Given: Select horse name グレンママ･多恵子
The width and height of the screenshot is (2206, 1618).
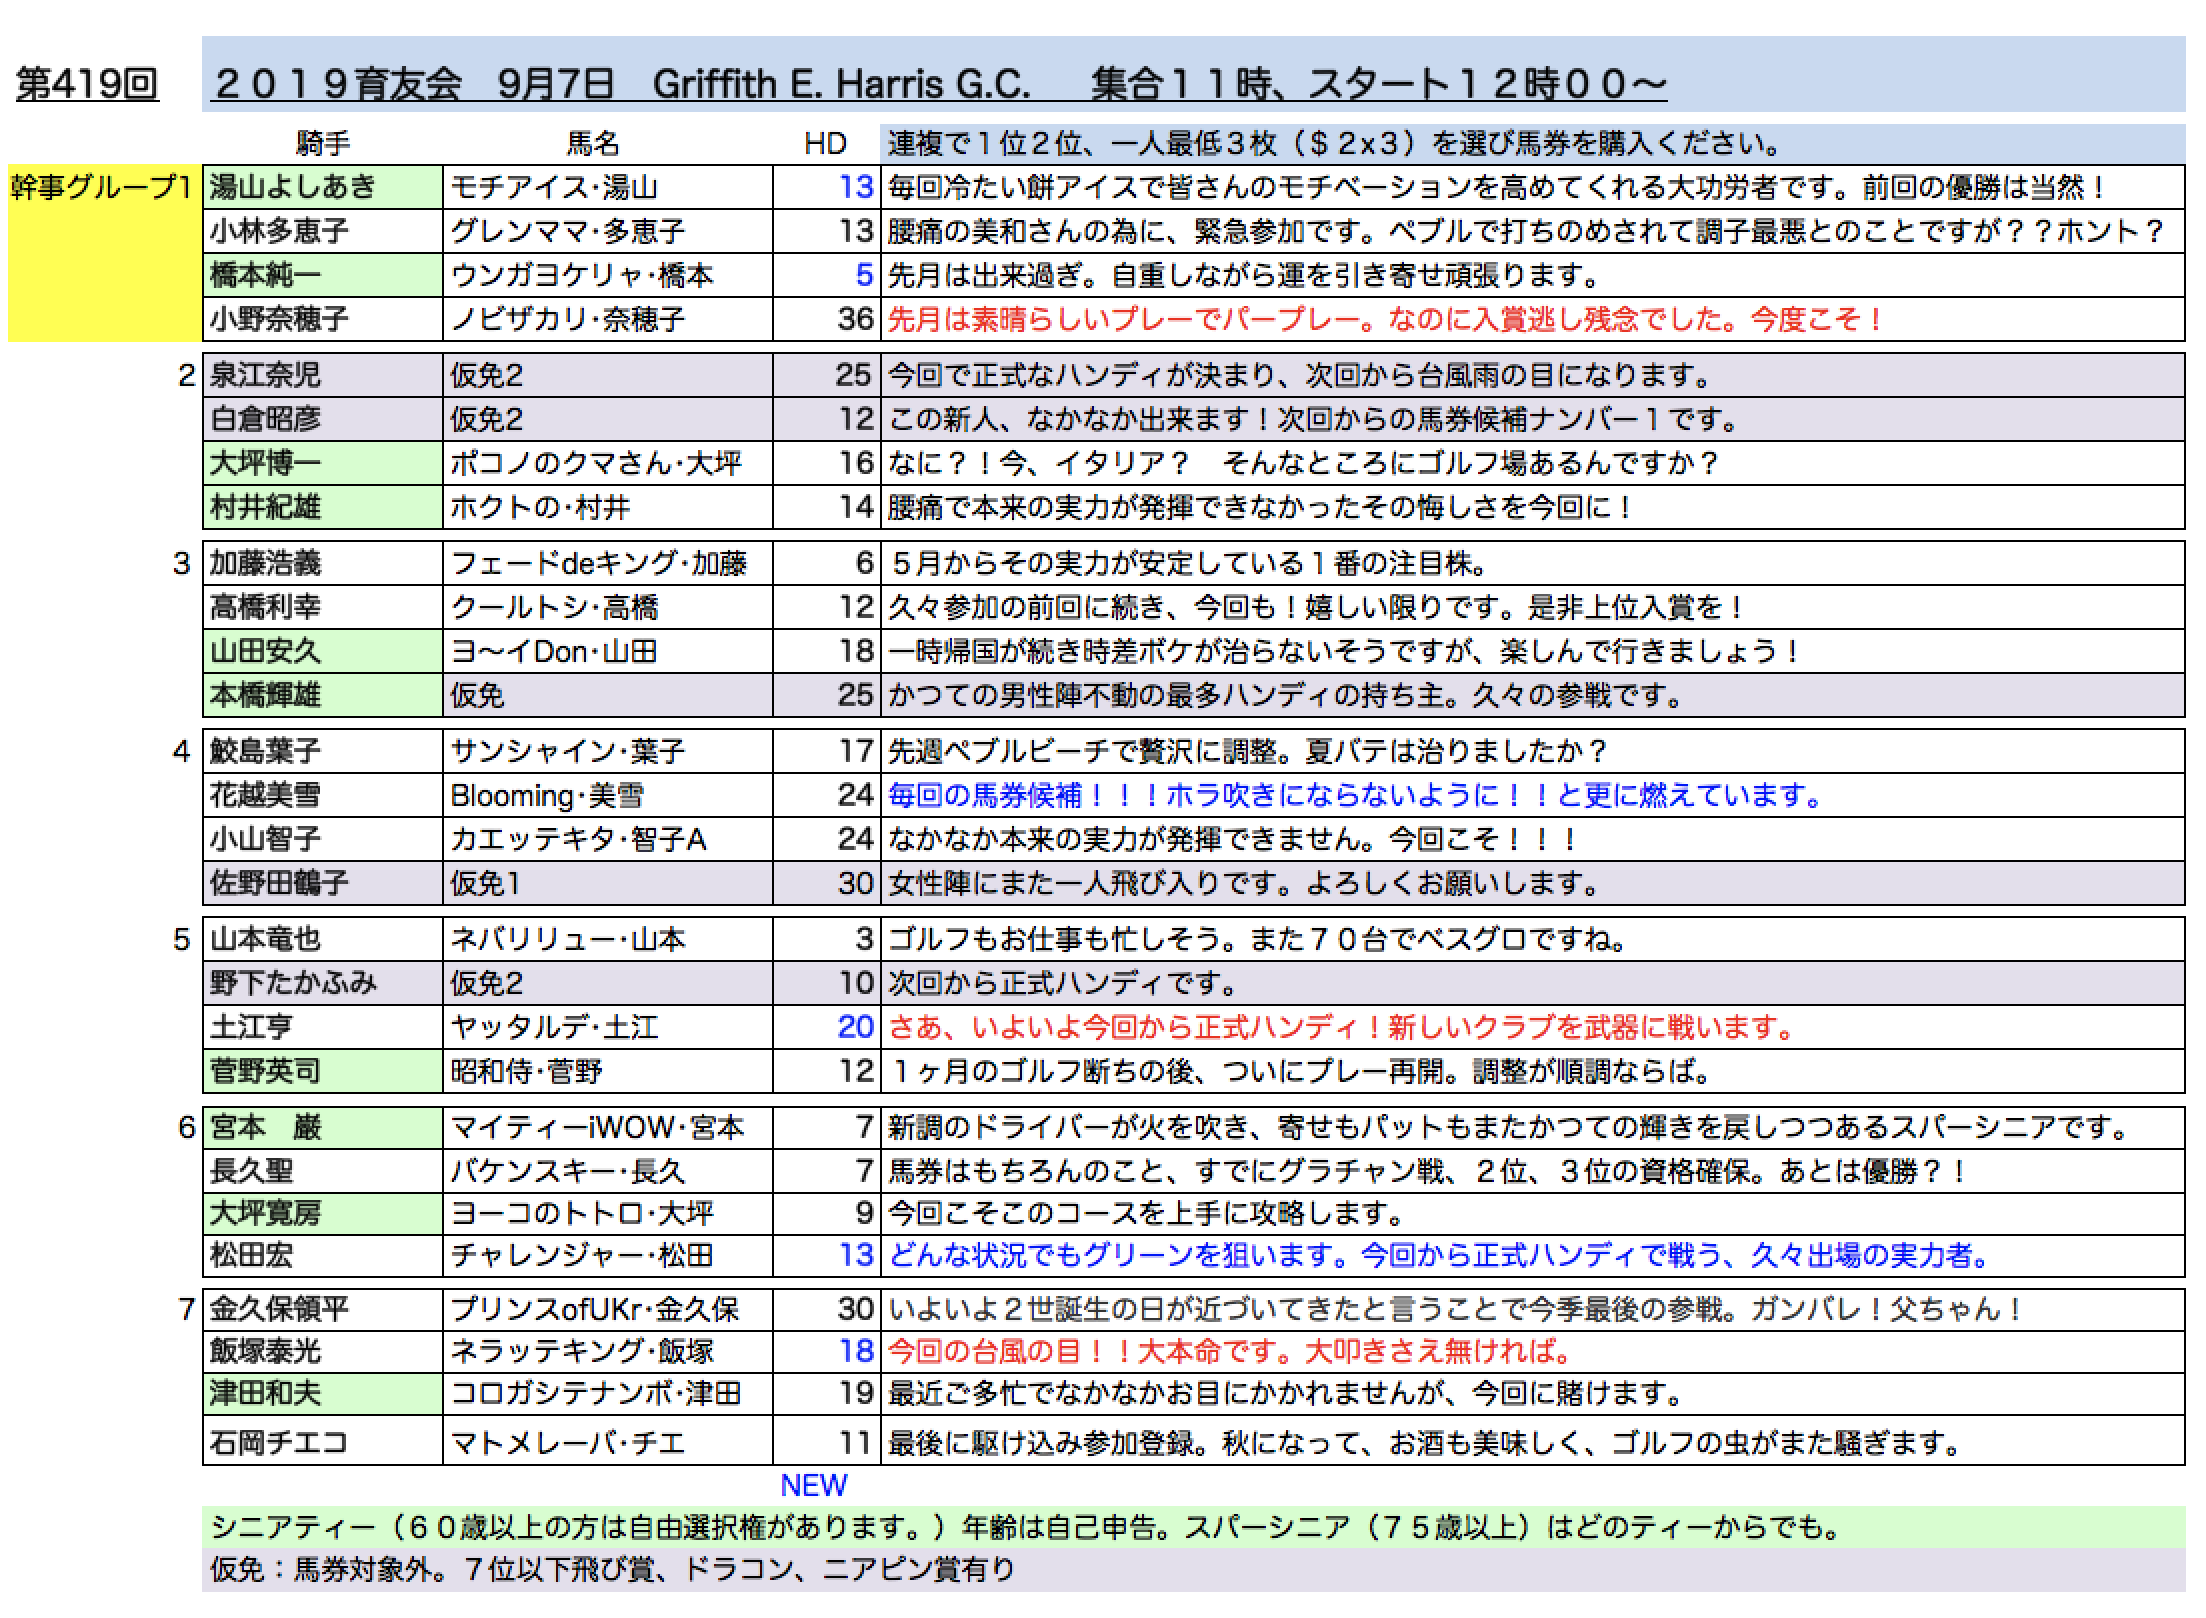Looking at the screenshot, I should (608, 231).
